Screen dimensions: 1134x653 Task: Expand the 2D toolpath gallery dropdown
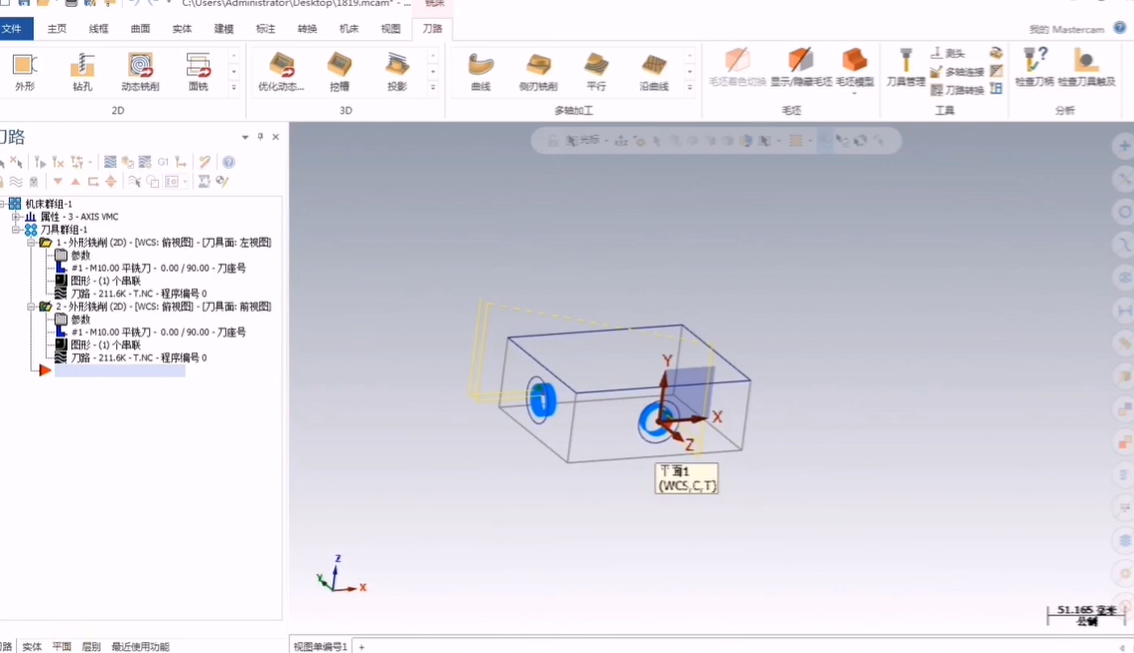[234, 88]
